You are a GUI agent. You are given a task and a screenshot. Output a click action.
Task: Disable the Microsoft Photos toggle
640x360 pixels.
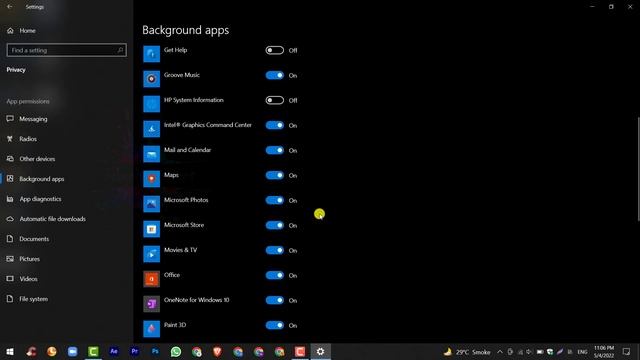[x=275, y=200]
